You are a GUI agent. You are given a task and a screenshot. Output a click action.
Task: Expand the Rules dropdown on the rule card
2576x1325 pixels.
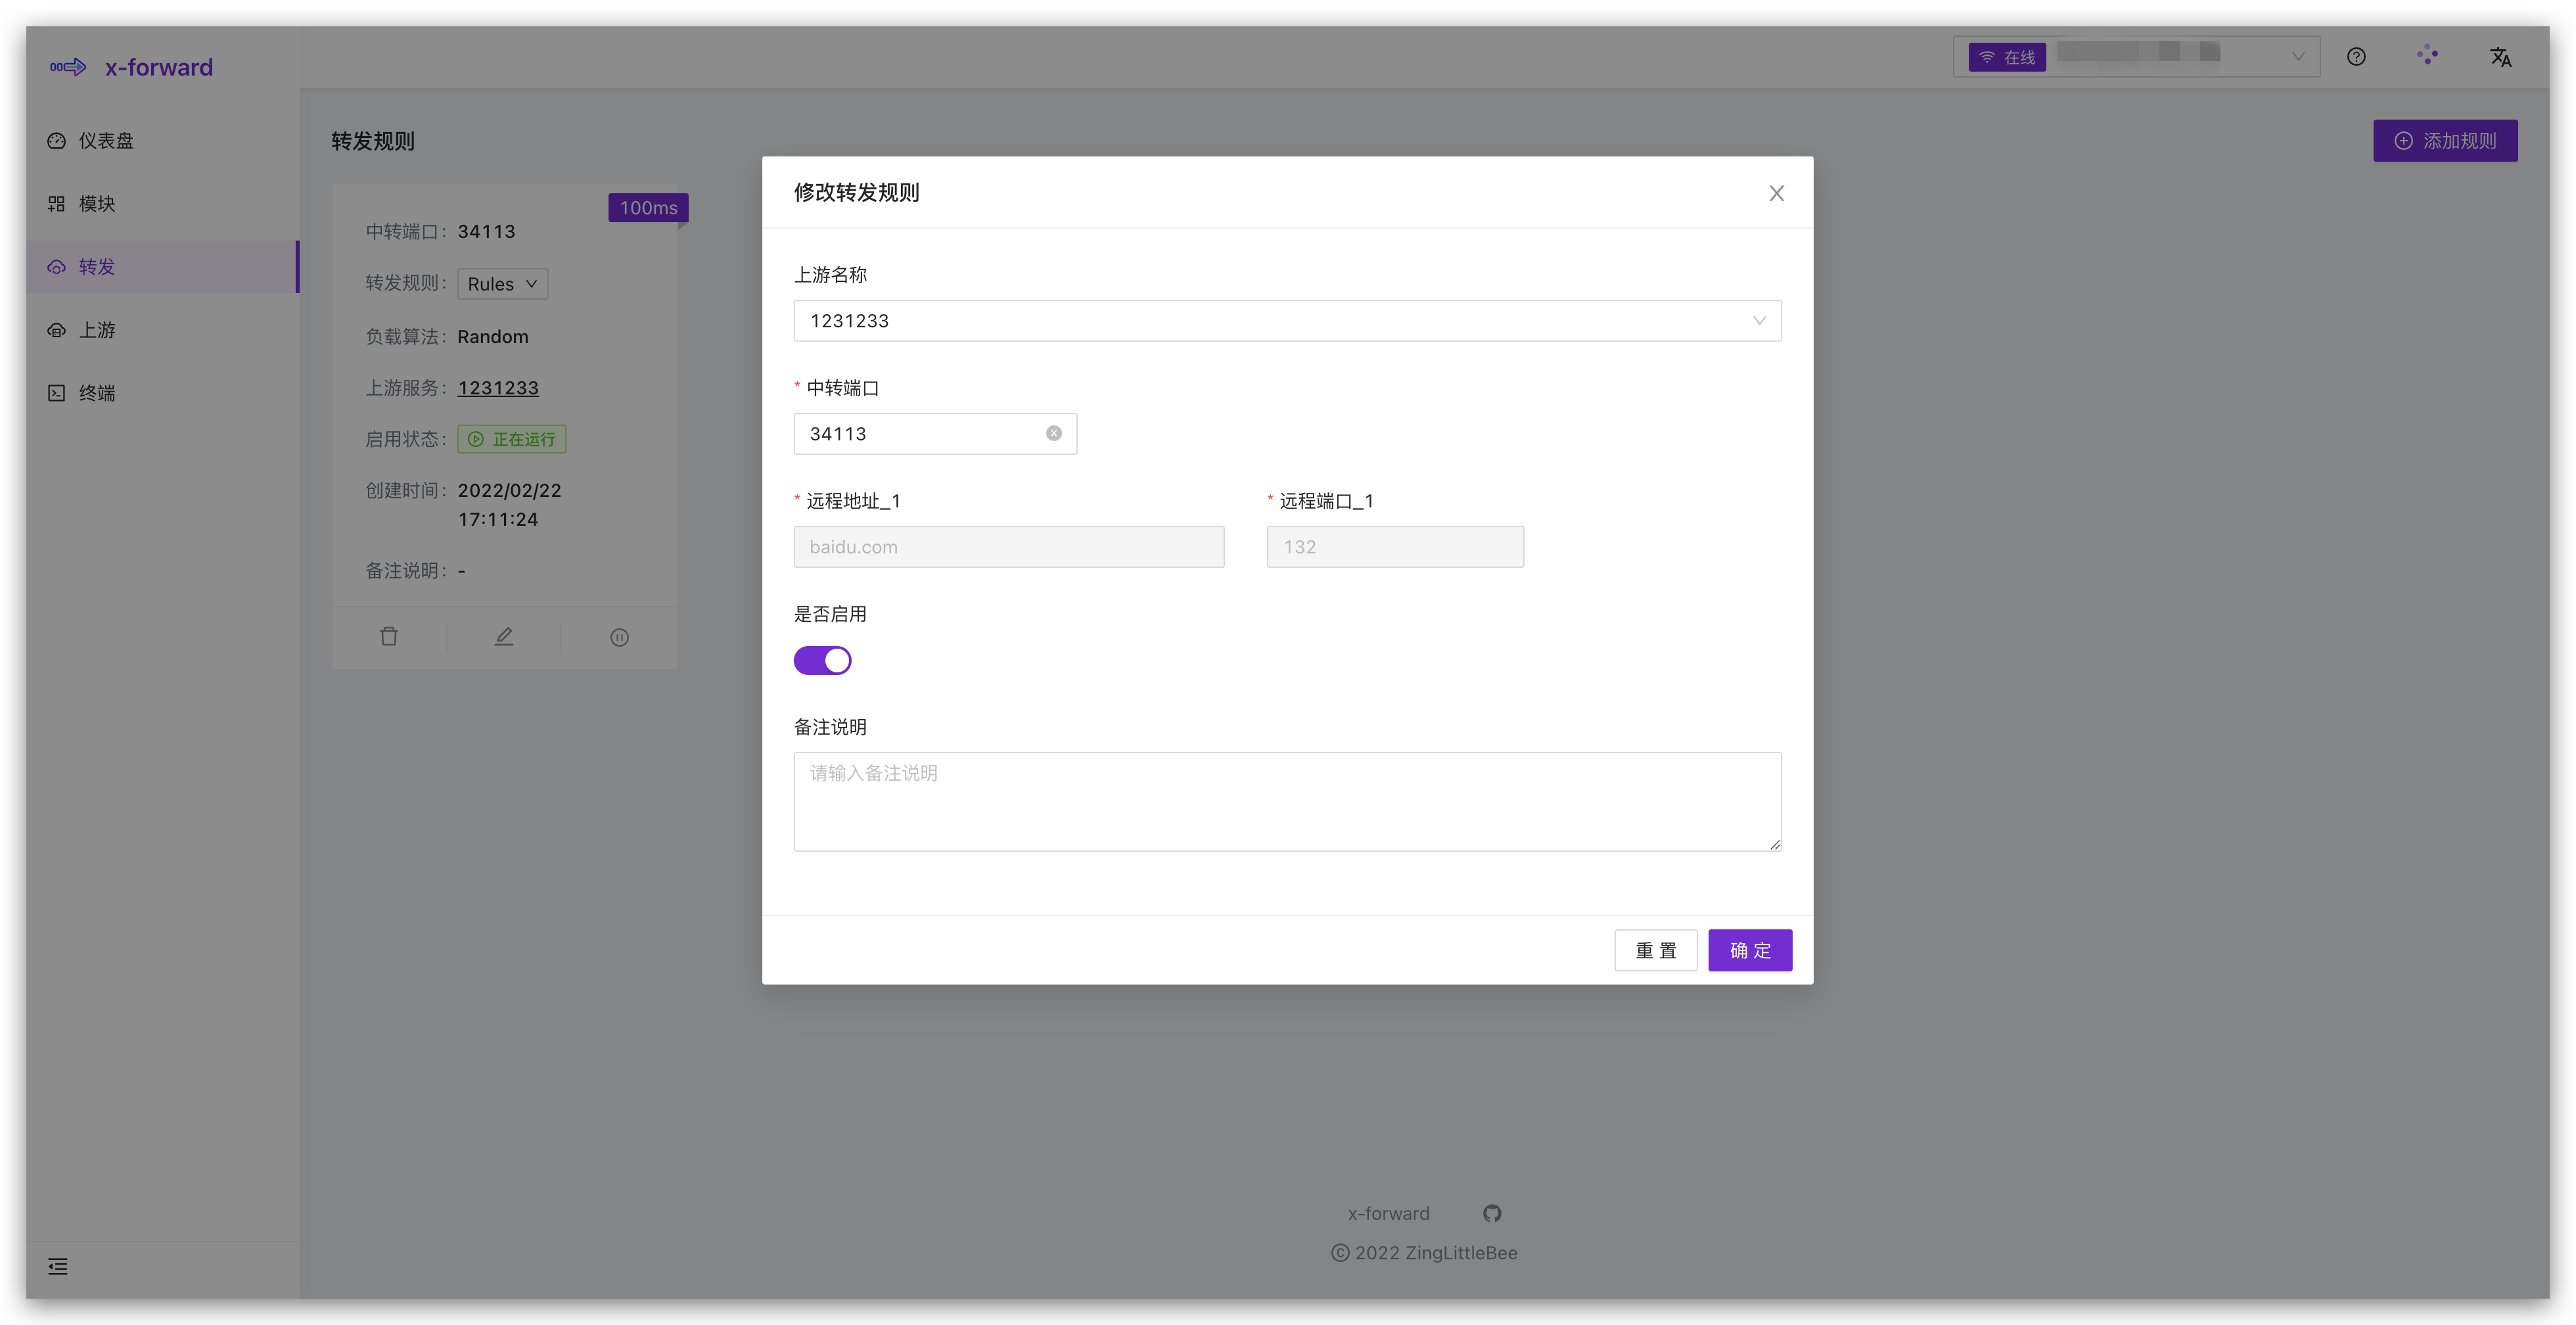coord(502,284)
